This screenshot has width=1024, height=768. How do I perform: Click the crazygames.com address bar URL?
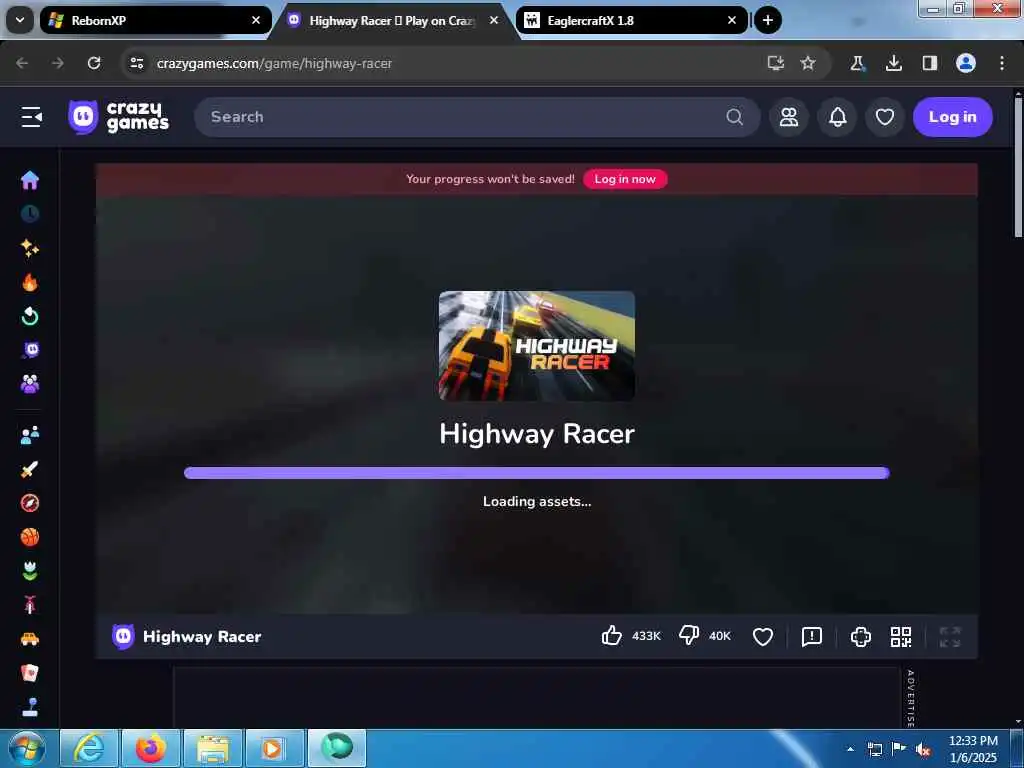274,63
